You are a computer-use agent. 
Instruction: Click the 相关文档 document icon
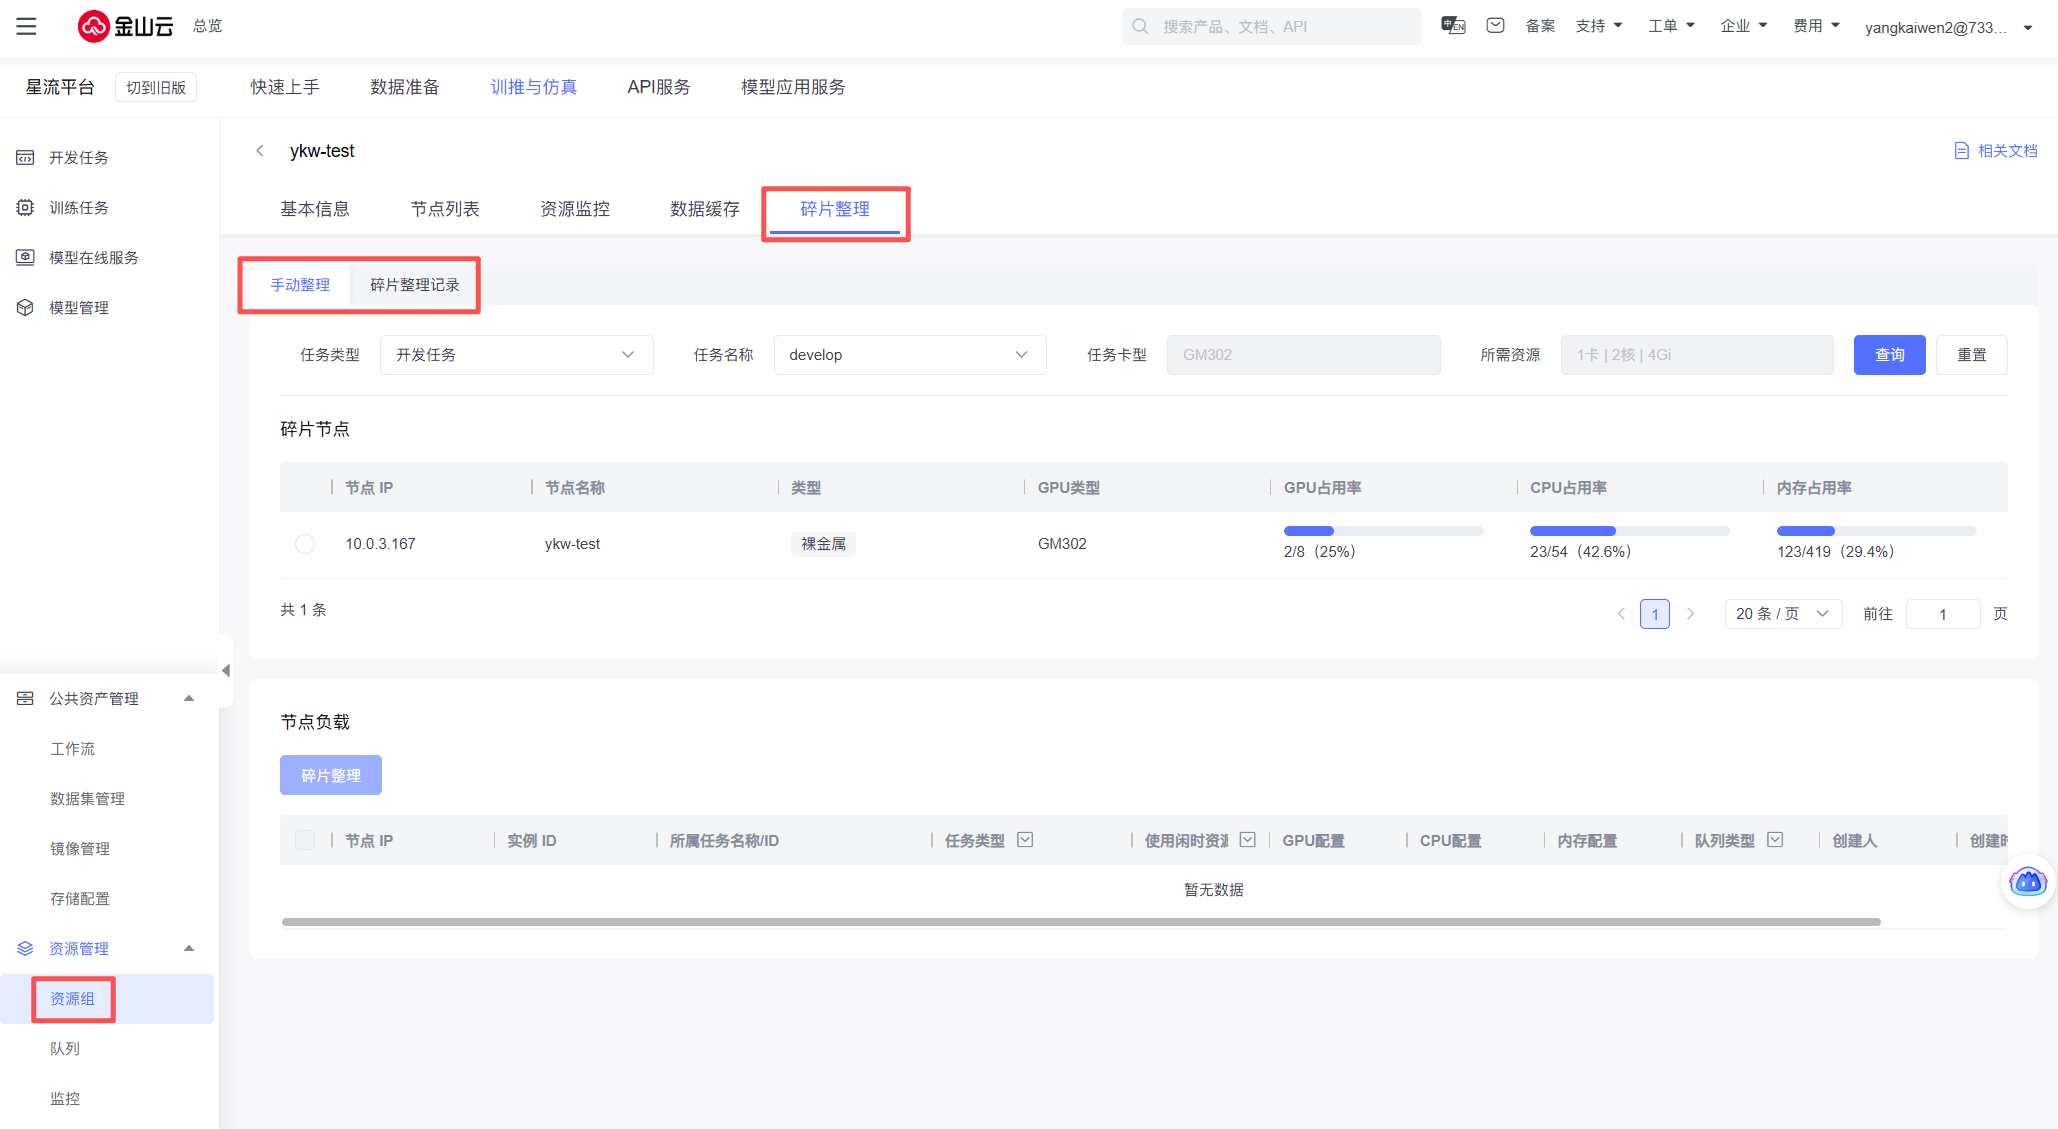pos(1961,151)
